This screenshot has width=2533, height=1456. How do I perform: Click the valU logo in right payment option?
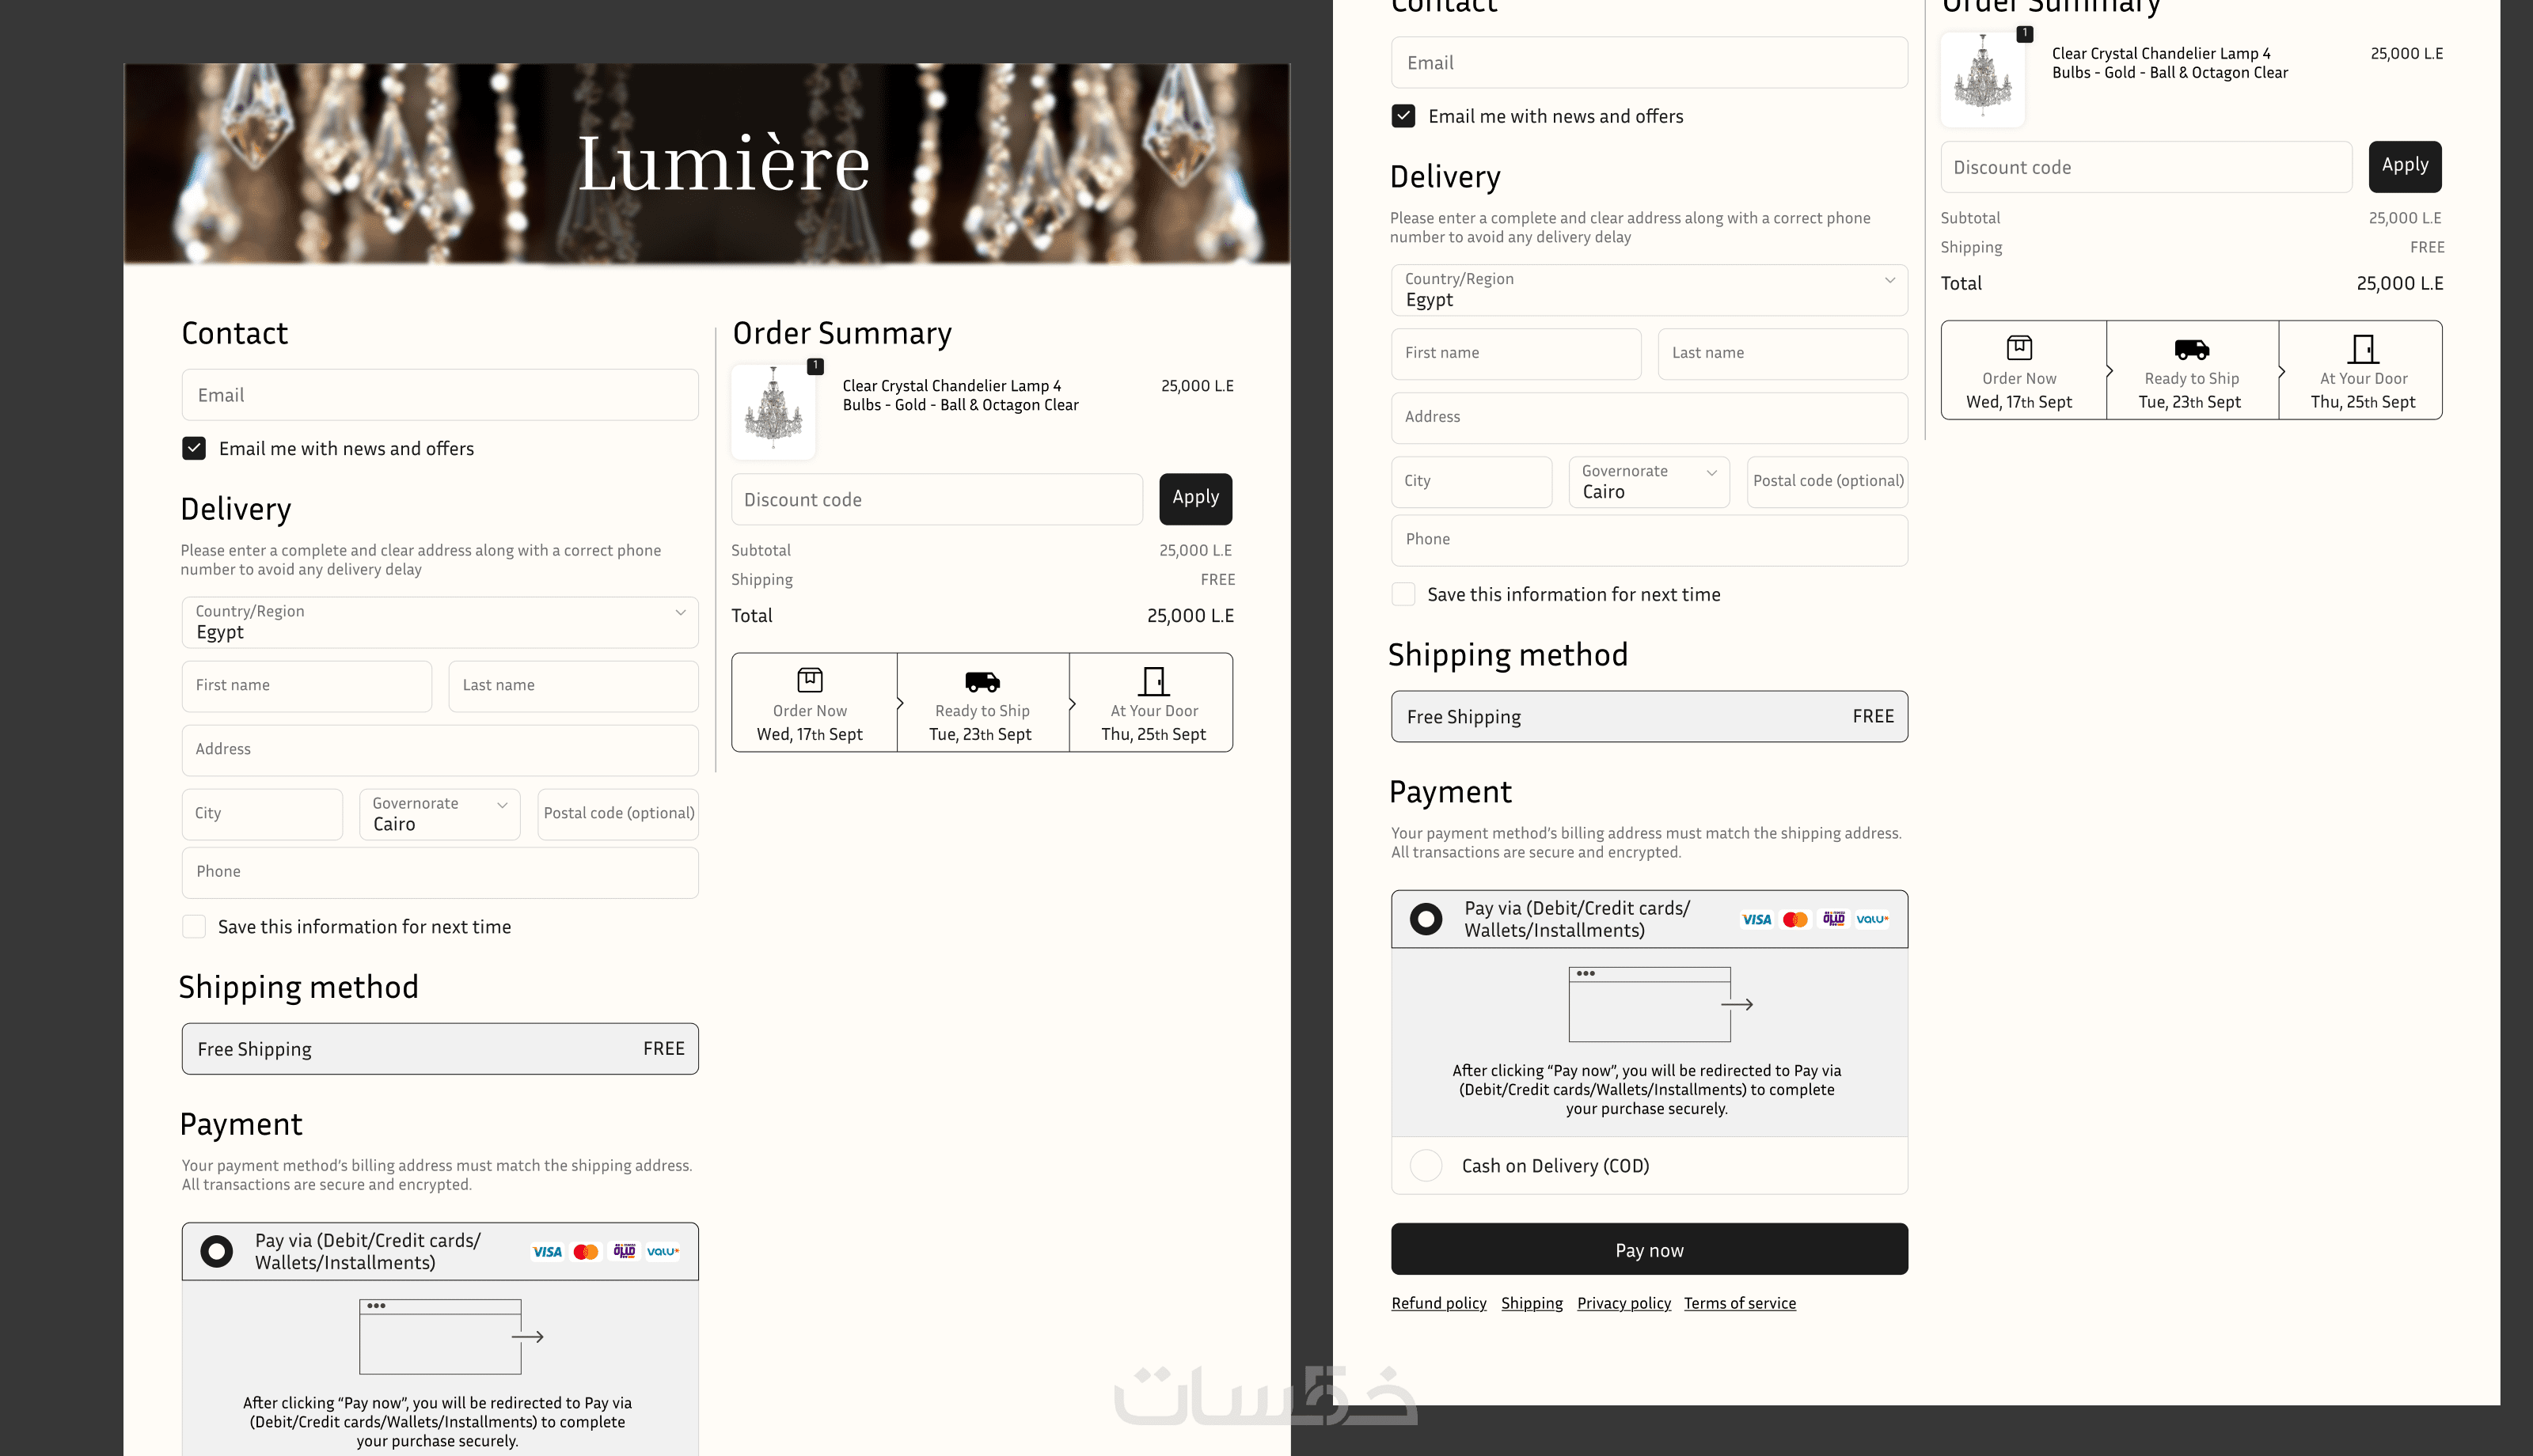(x=1871, y=919)
